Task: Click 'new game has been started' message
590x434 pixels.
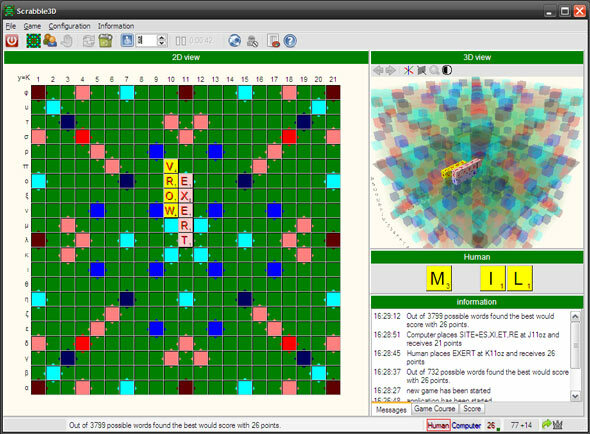Action: click(x=449, y=391)
